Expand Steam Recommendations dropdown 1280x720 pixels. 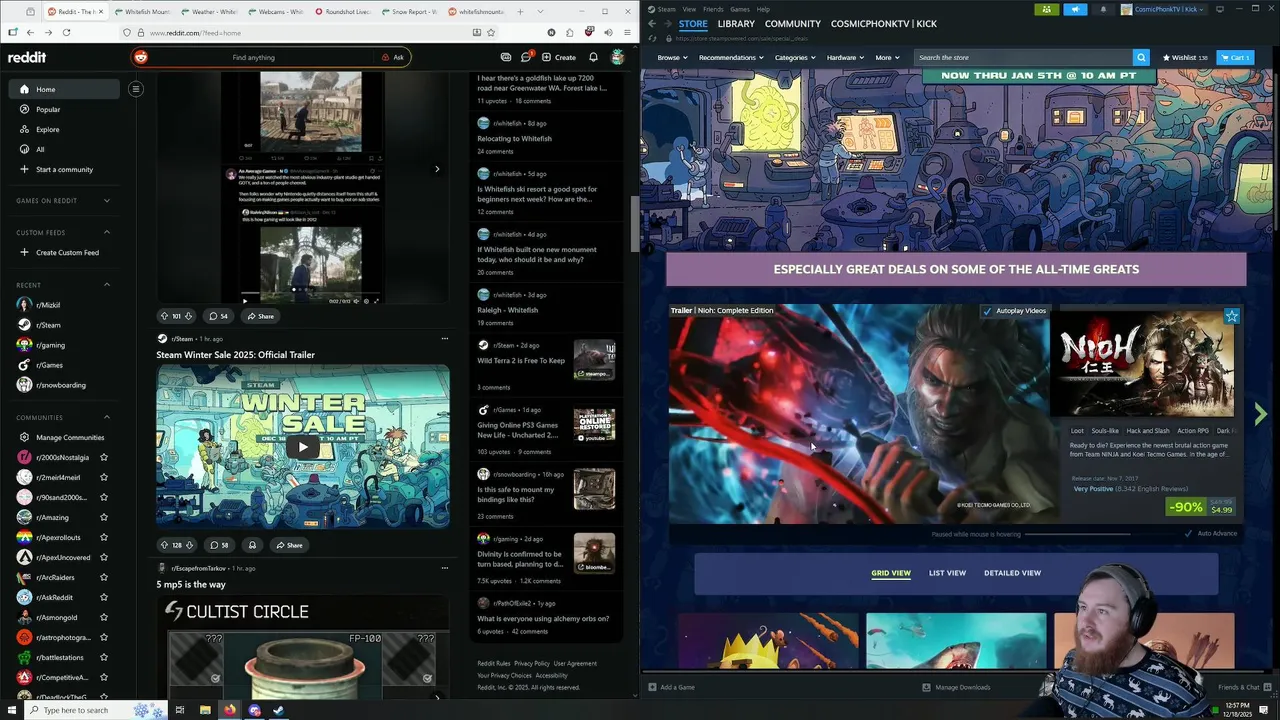pos(731,58)
